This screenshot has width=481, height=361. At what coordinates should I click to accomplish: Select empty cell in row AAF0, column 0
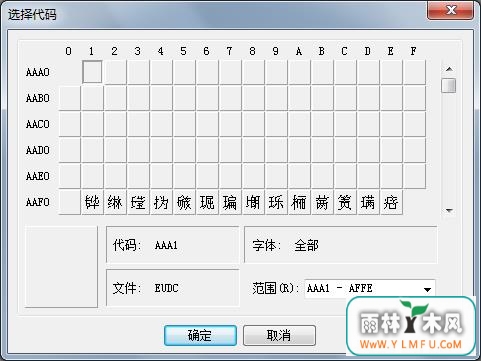pyautogui.click(x=69, y=202)
